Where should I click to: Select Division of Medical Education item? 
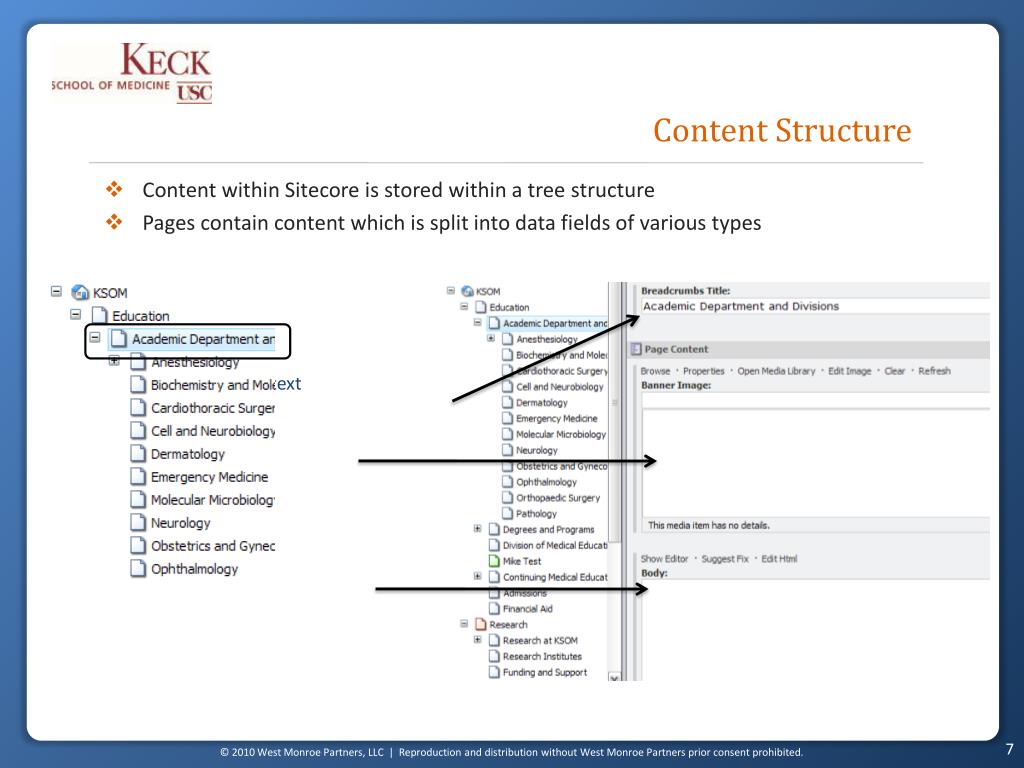point(555,545)
